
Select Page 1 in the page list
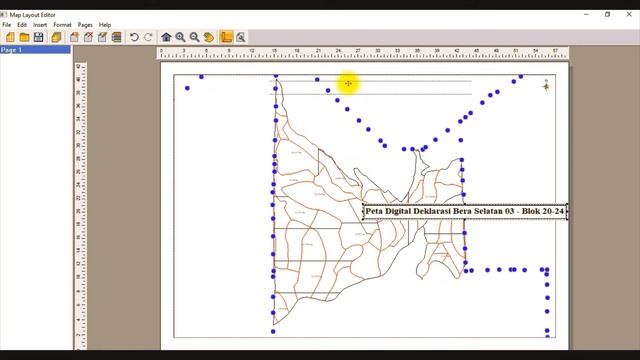36,50
